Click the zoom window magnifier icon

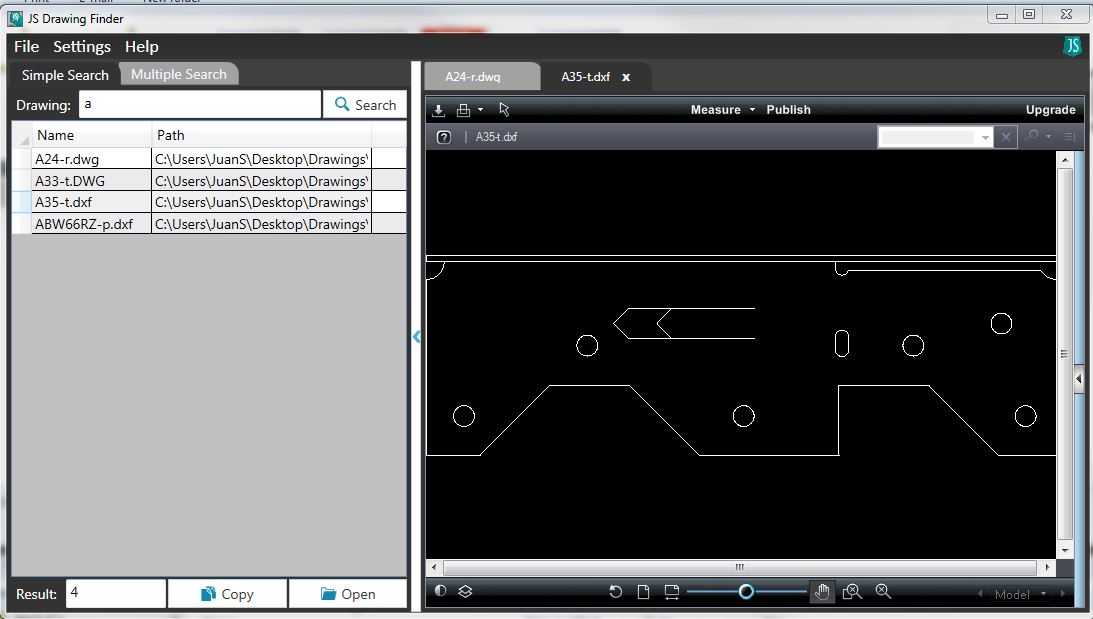pyautogui.click(x=852, y=592)
